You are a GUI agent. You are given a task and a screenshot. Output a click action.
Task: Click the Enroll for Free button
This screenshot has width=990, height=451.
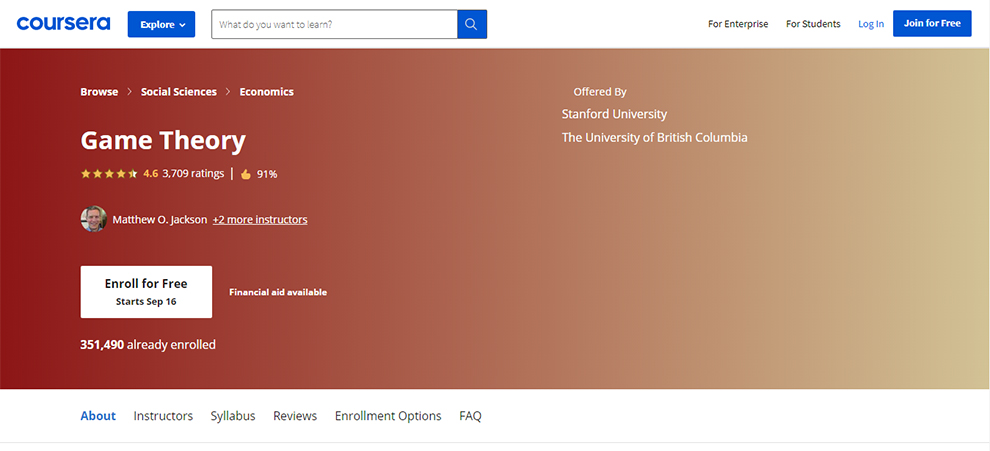click(146, 292)
